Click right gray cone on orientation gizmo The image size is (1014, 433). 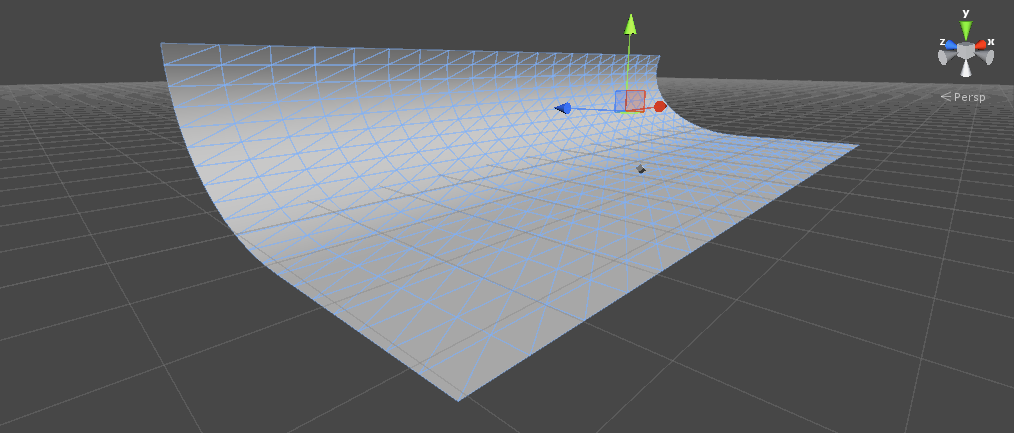pyautogui.click(x=987, y=58)
